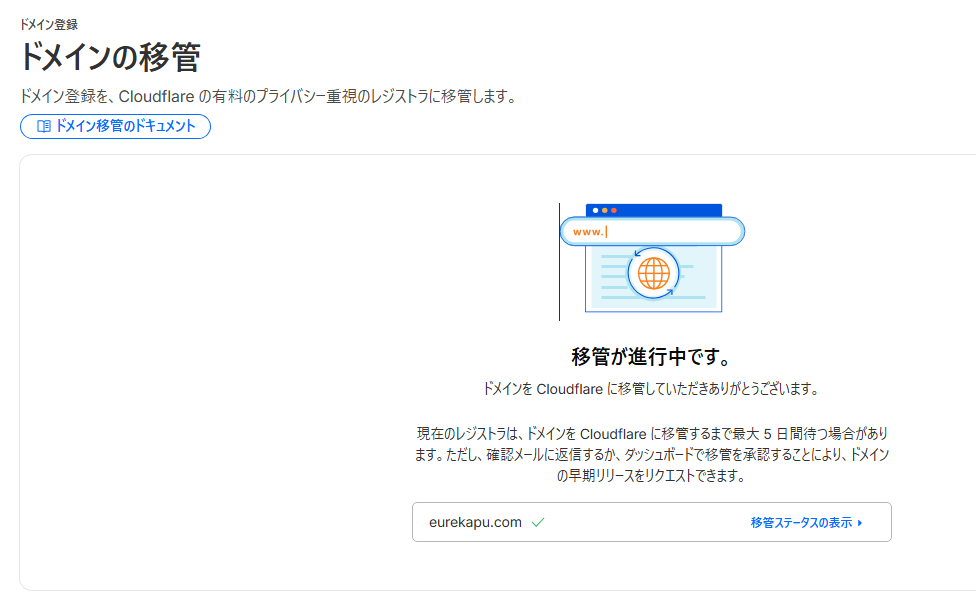Click the browser window dots in the illustration
Viewport: 980px width, 604px height.
tap(607, 211)
